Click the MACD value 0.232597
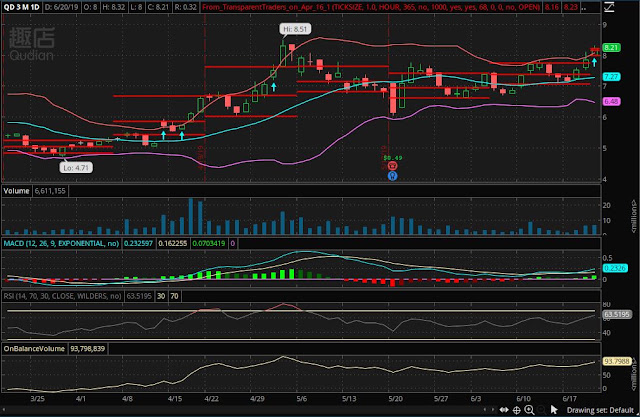640x417 pixels. click(138, 244)
